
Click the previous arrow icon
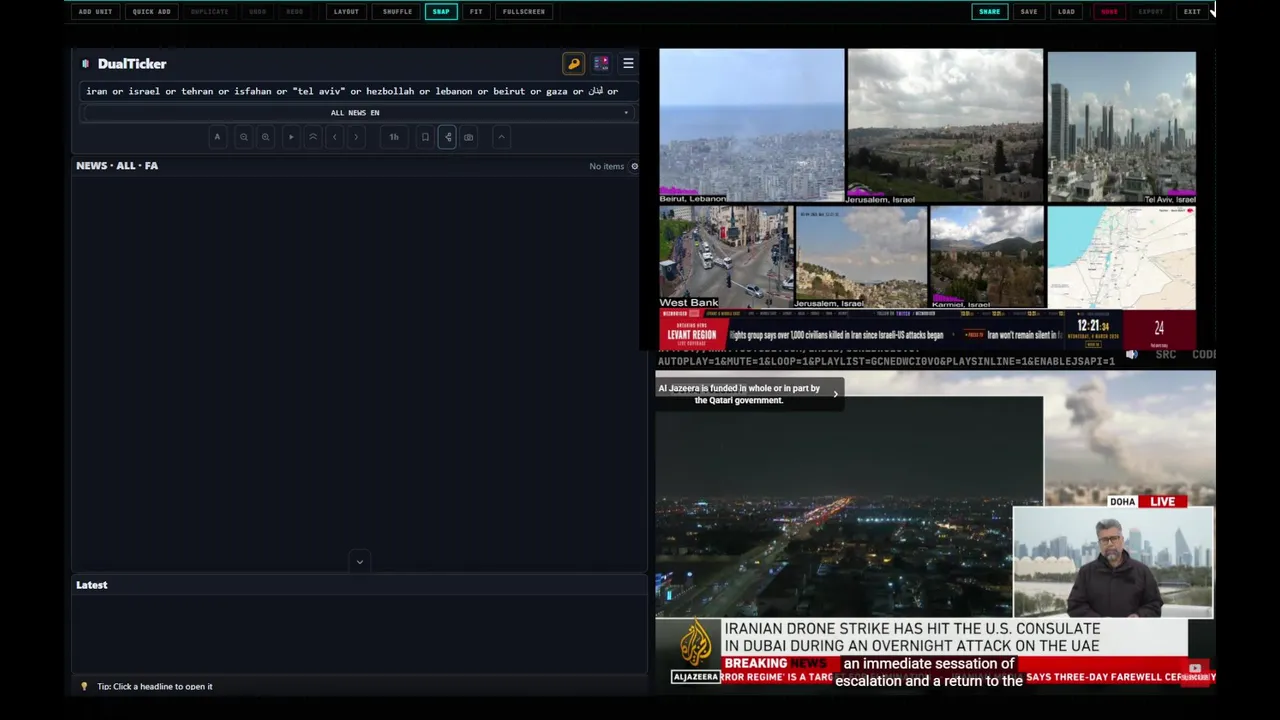[x=335, y=137]
